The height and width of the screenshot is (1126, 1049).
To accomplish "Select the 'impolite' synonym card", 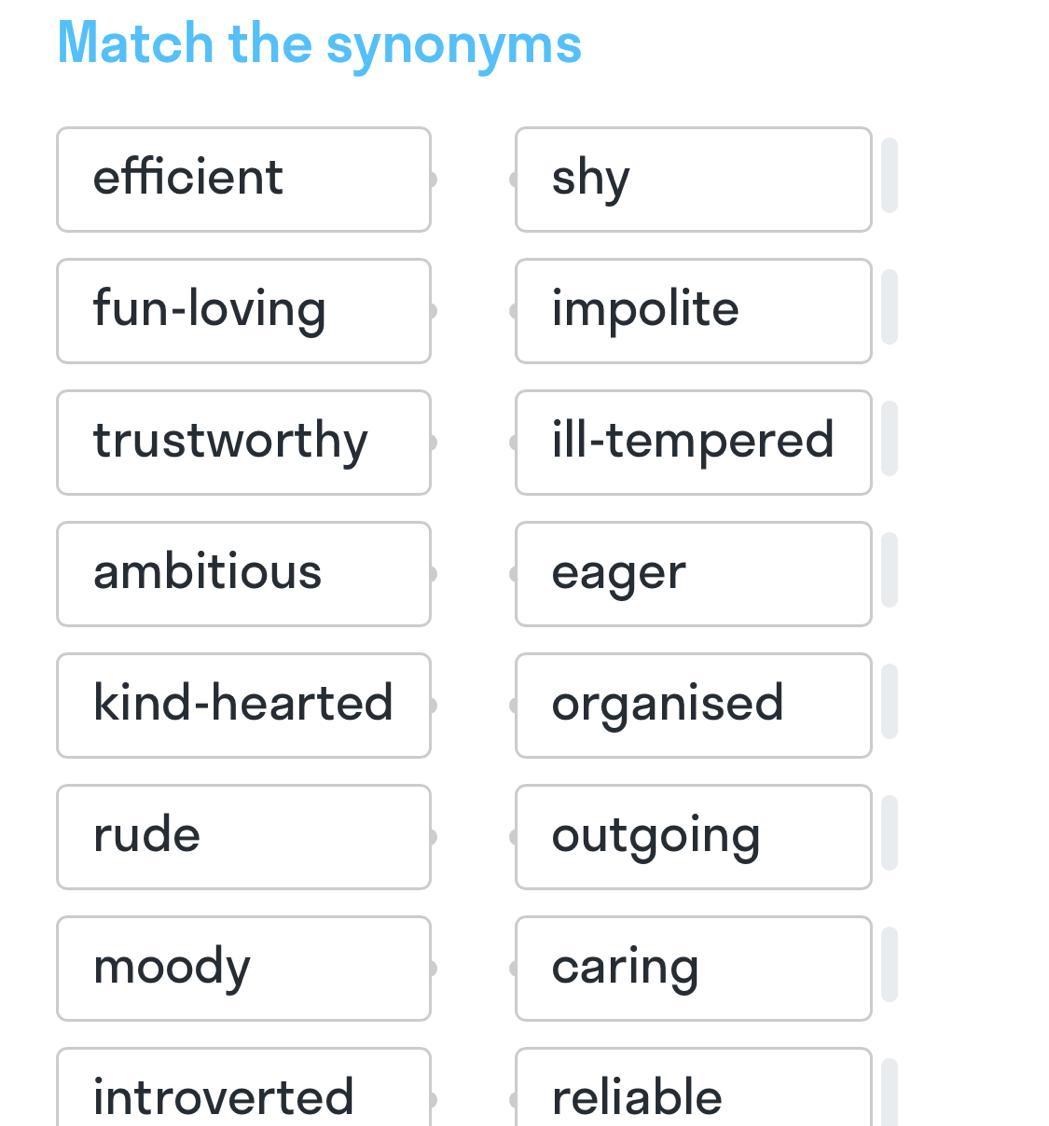I will click(x=694, y=311).
